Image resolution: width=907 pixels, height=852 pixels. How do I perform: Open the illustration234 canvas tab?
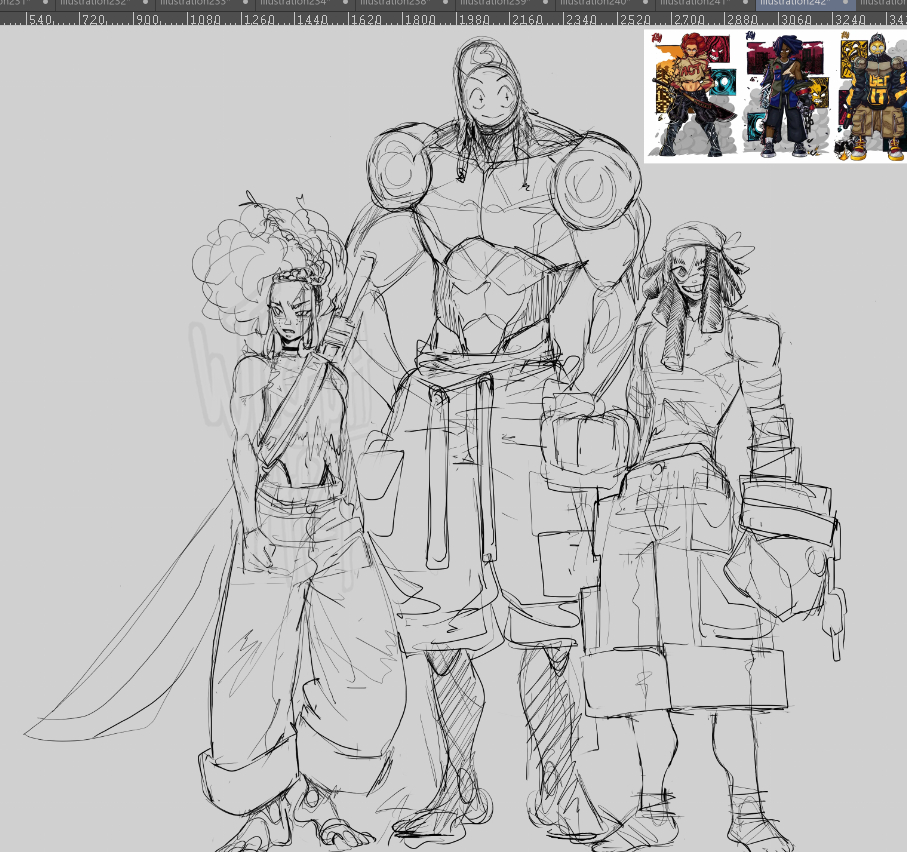(292, 3)
